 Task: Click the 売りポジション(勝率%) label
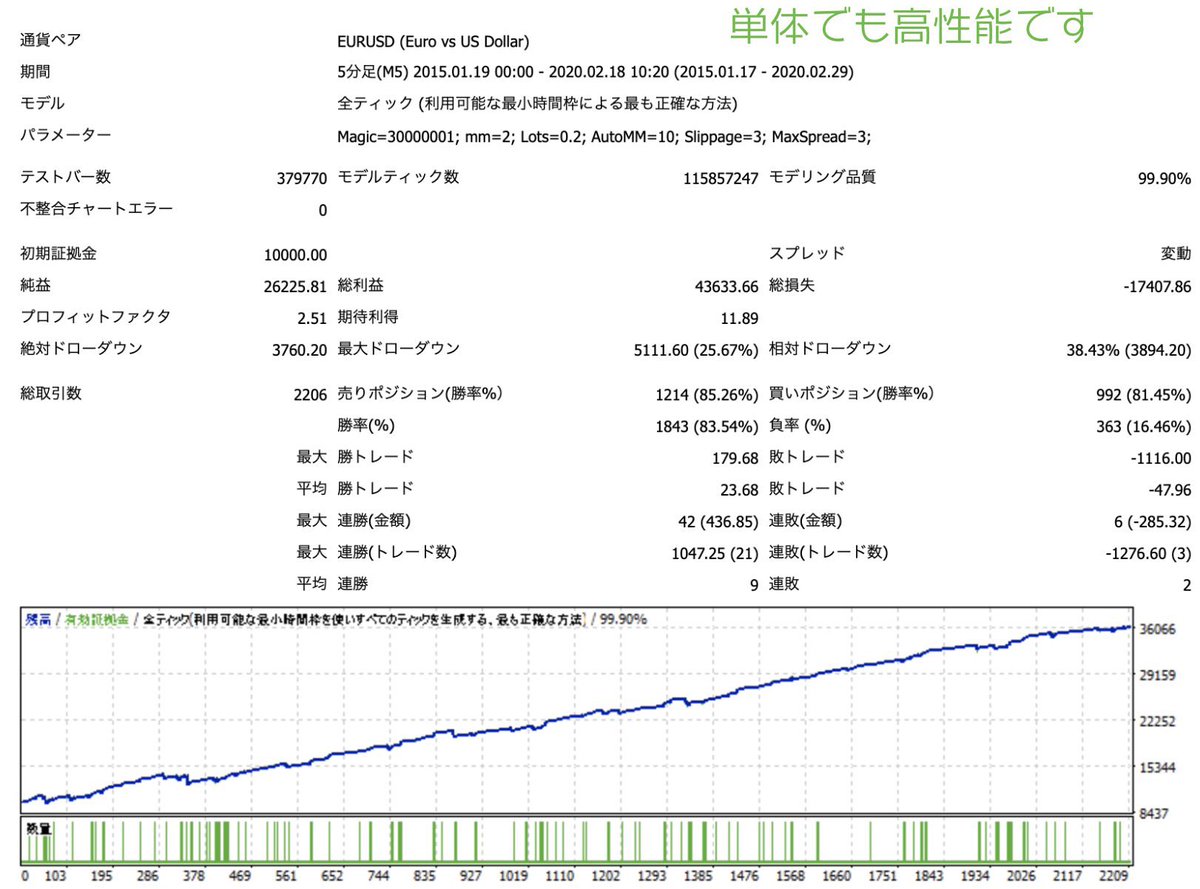420,393
